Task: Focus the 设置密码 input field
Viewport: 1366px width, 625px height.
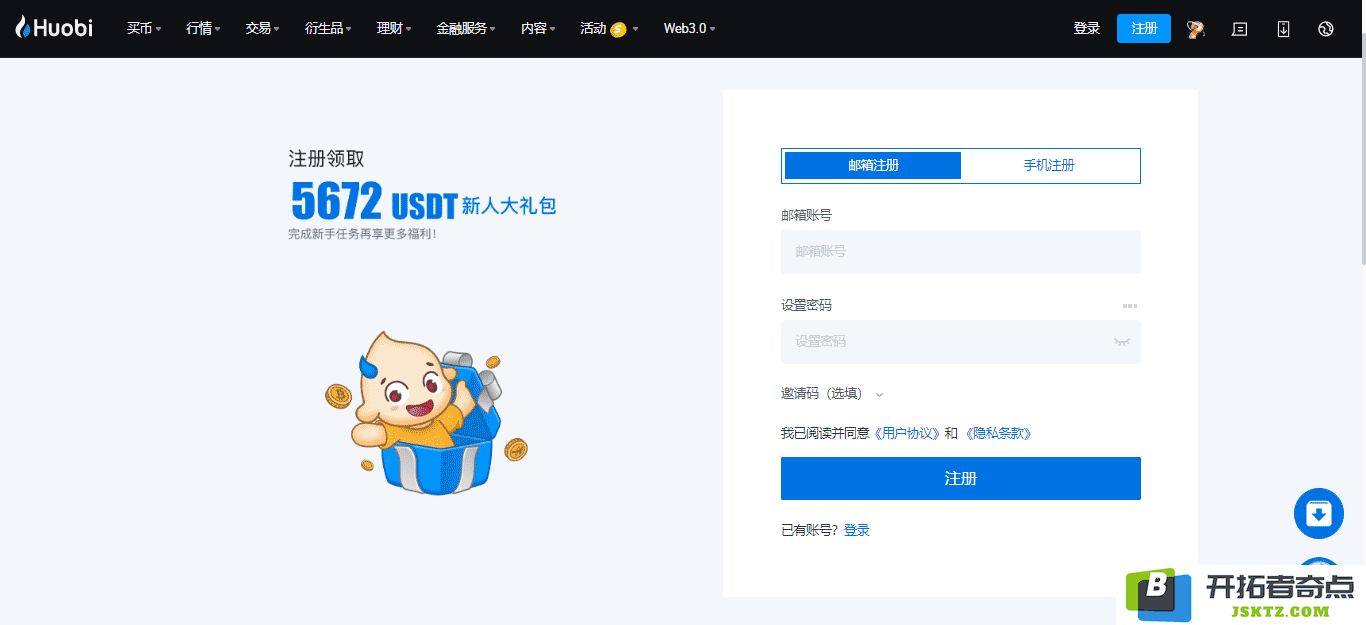Action: [x=961, y=342]
